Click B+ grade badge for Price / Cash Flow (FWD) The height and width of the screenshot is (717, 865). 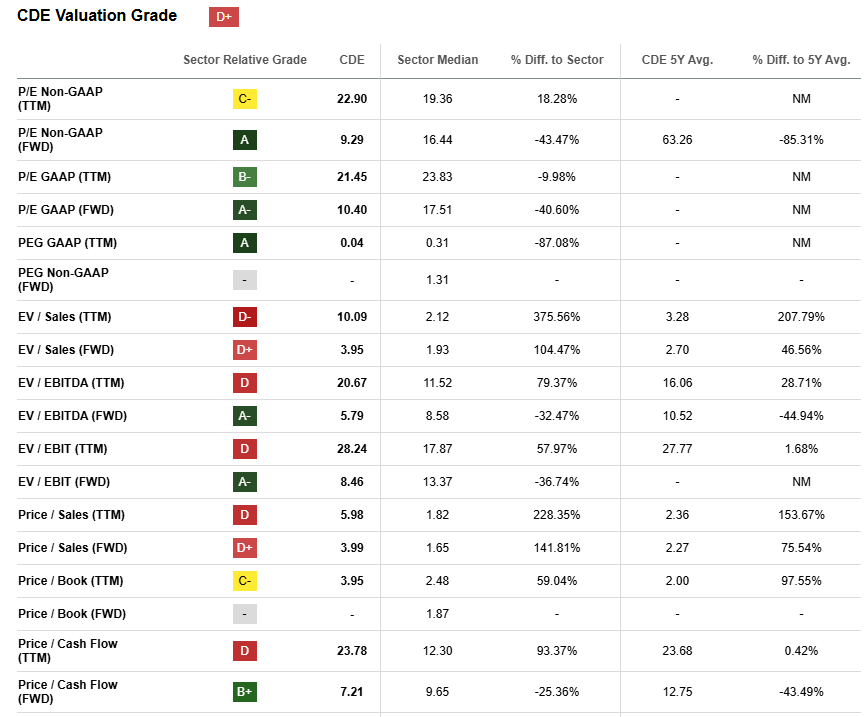point(244,692)
